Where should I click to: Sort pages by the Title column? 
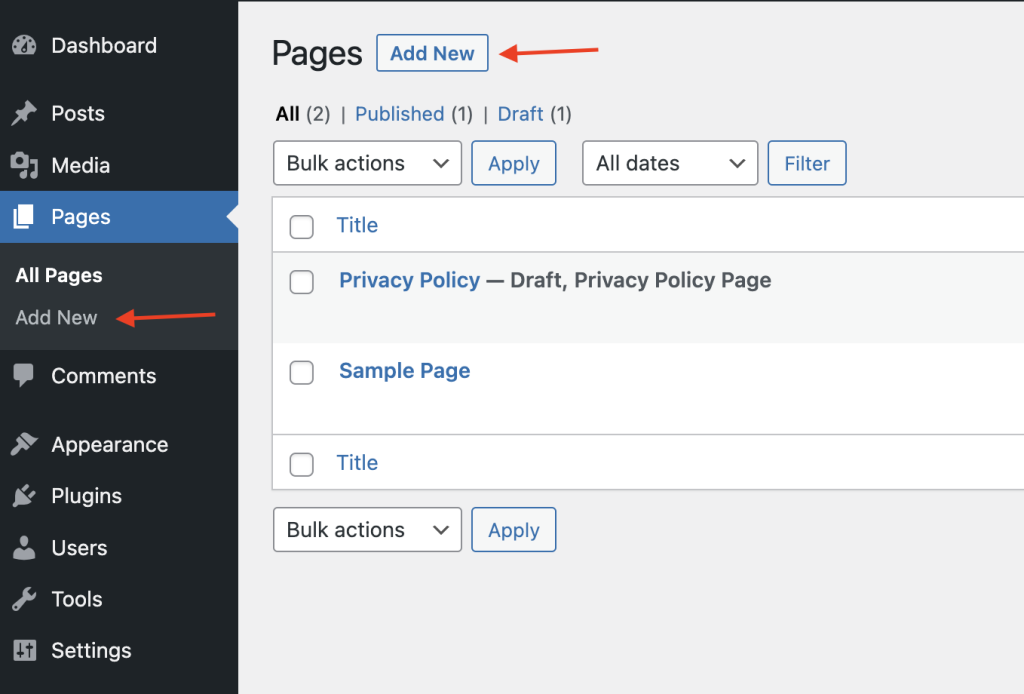point(357,225)
